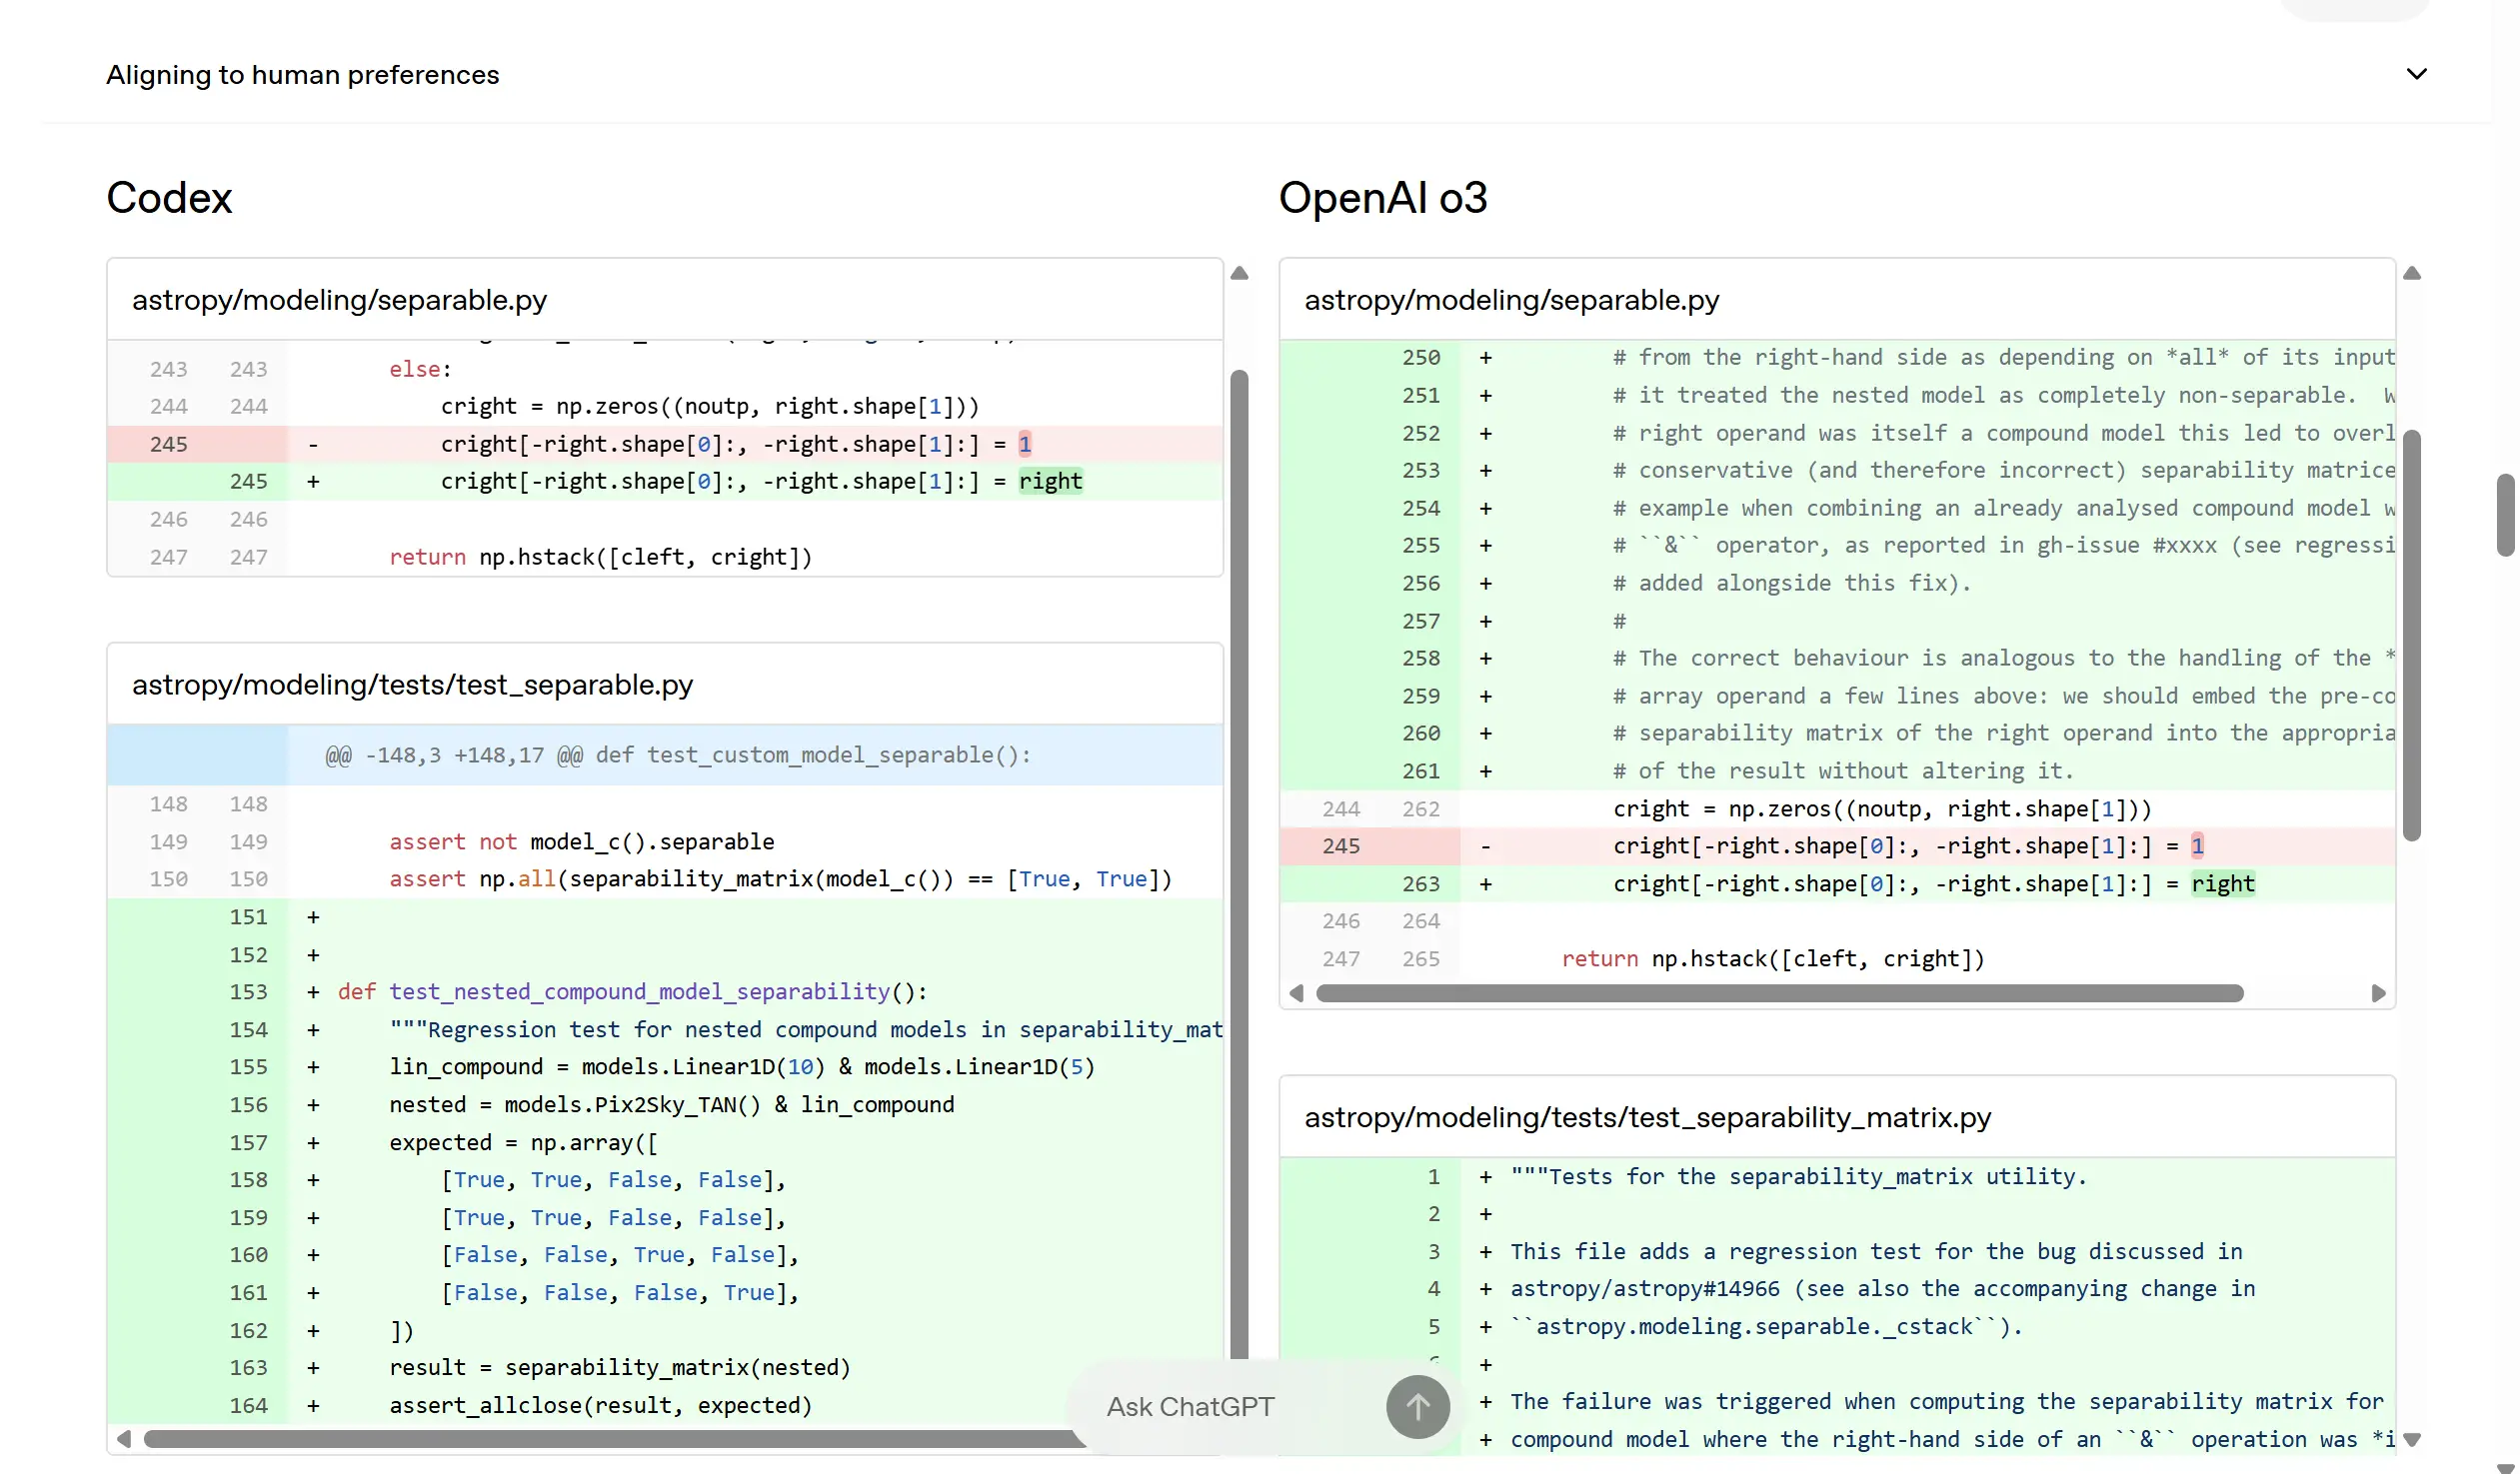Click the OpenAI o3 panel scroll-up arrow
2520x1474 pixels.
point(2411,273)
